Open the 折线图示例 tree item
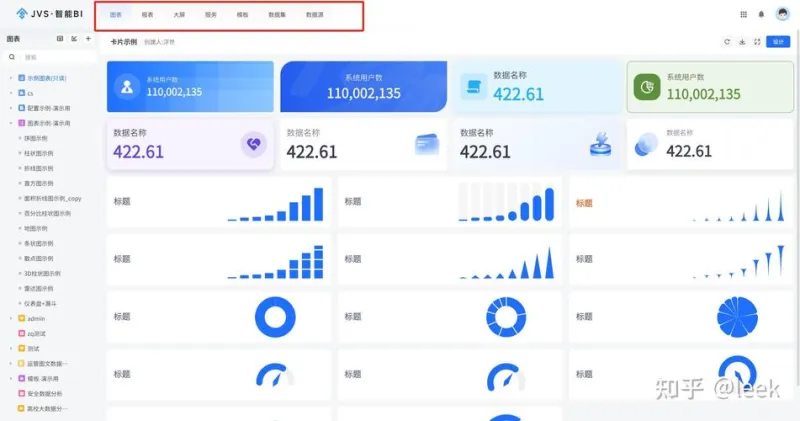 click(39, 168)
